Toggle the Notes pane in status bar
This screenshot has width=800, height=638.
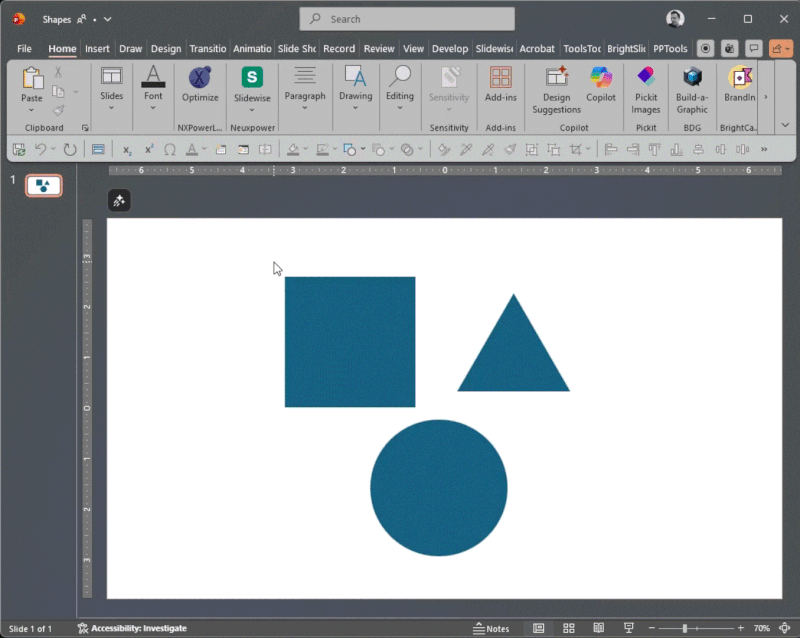tap(491, 628)
